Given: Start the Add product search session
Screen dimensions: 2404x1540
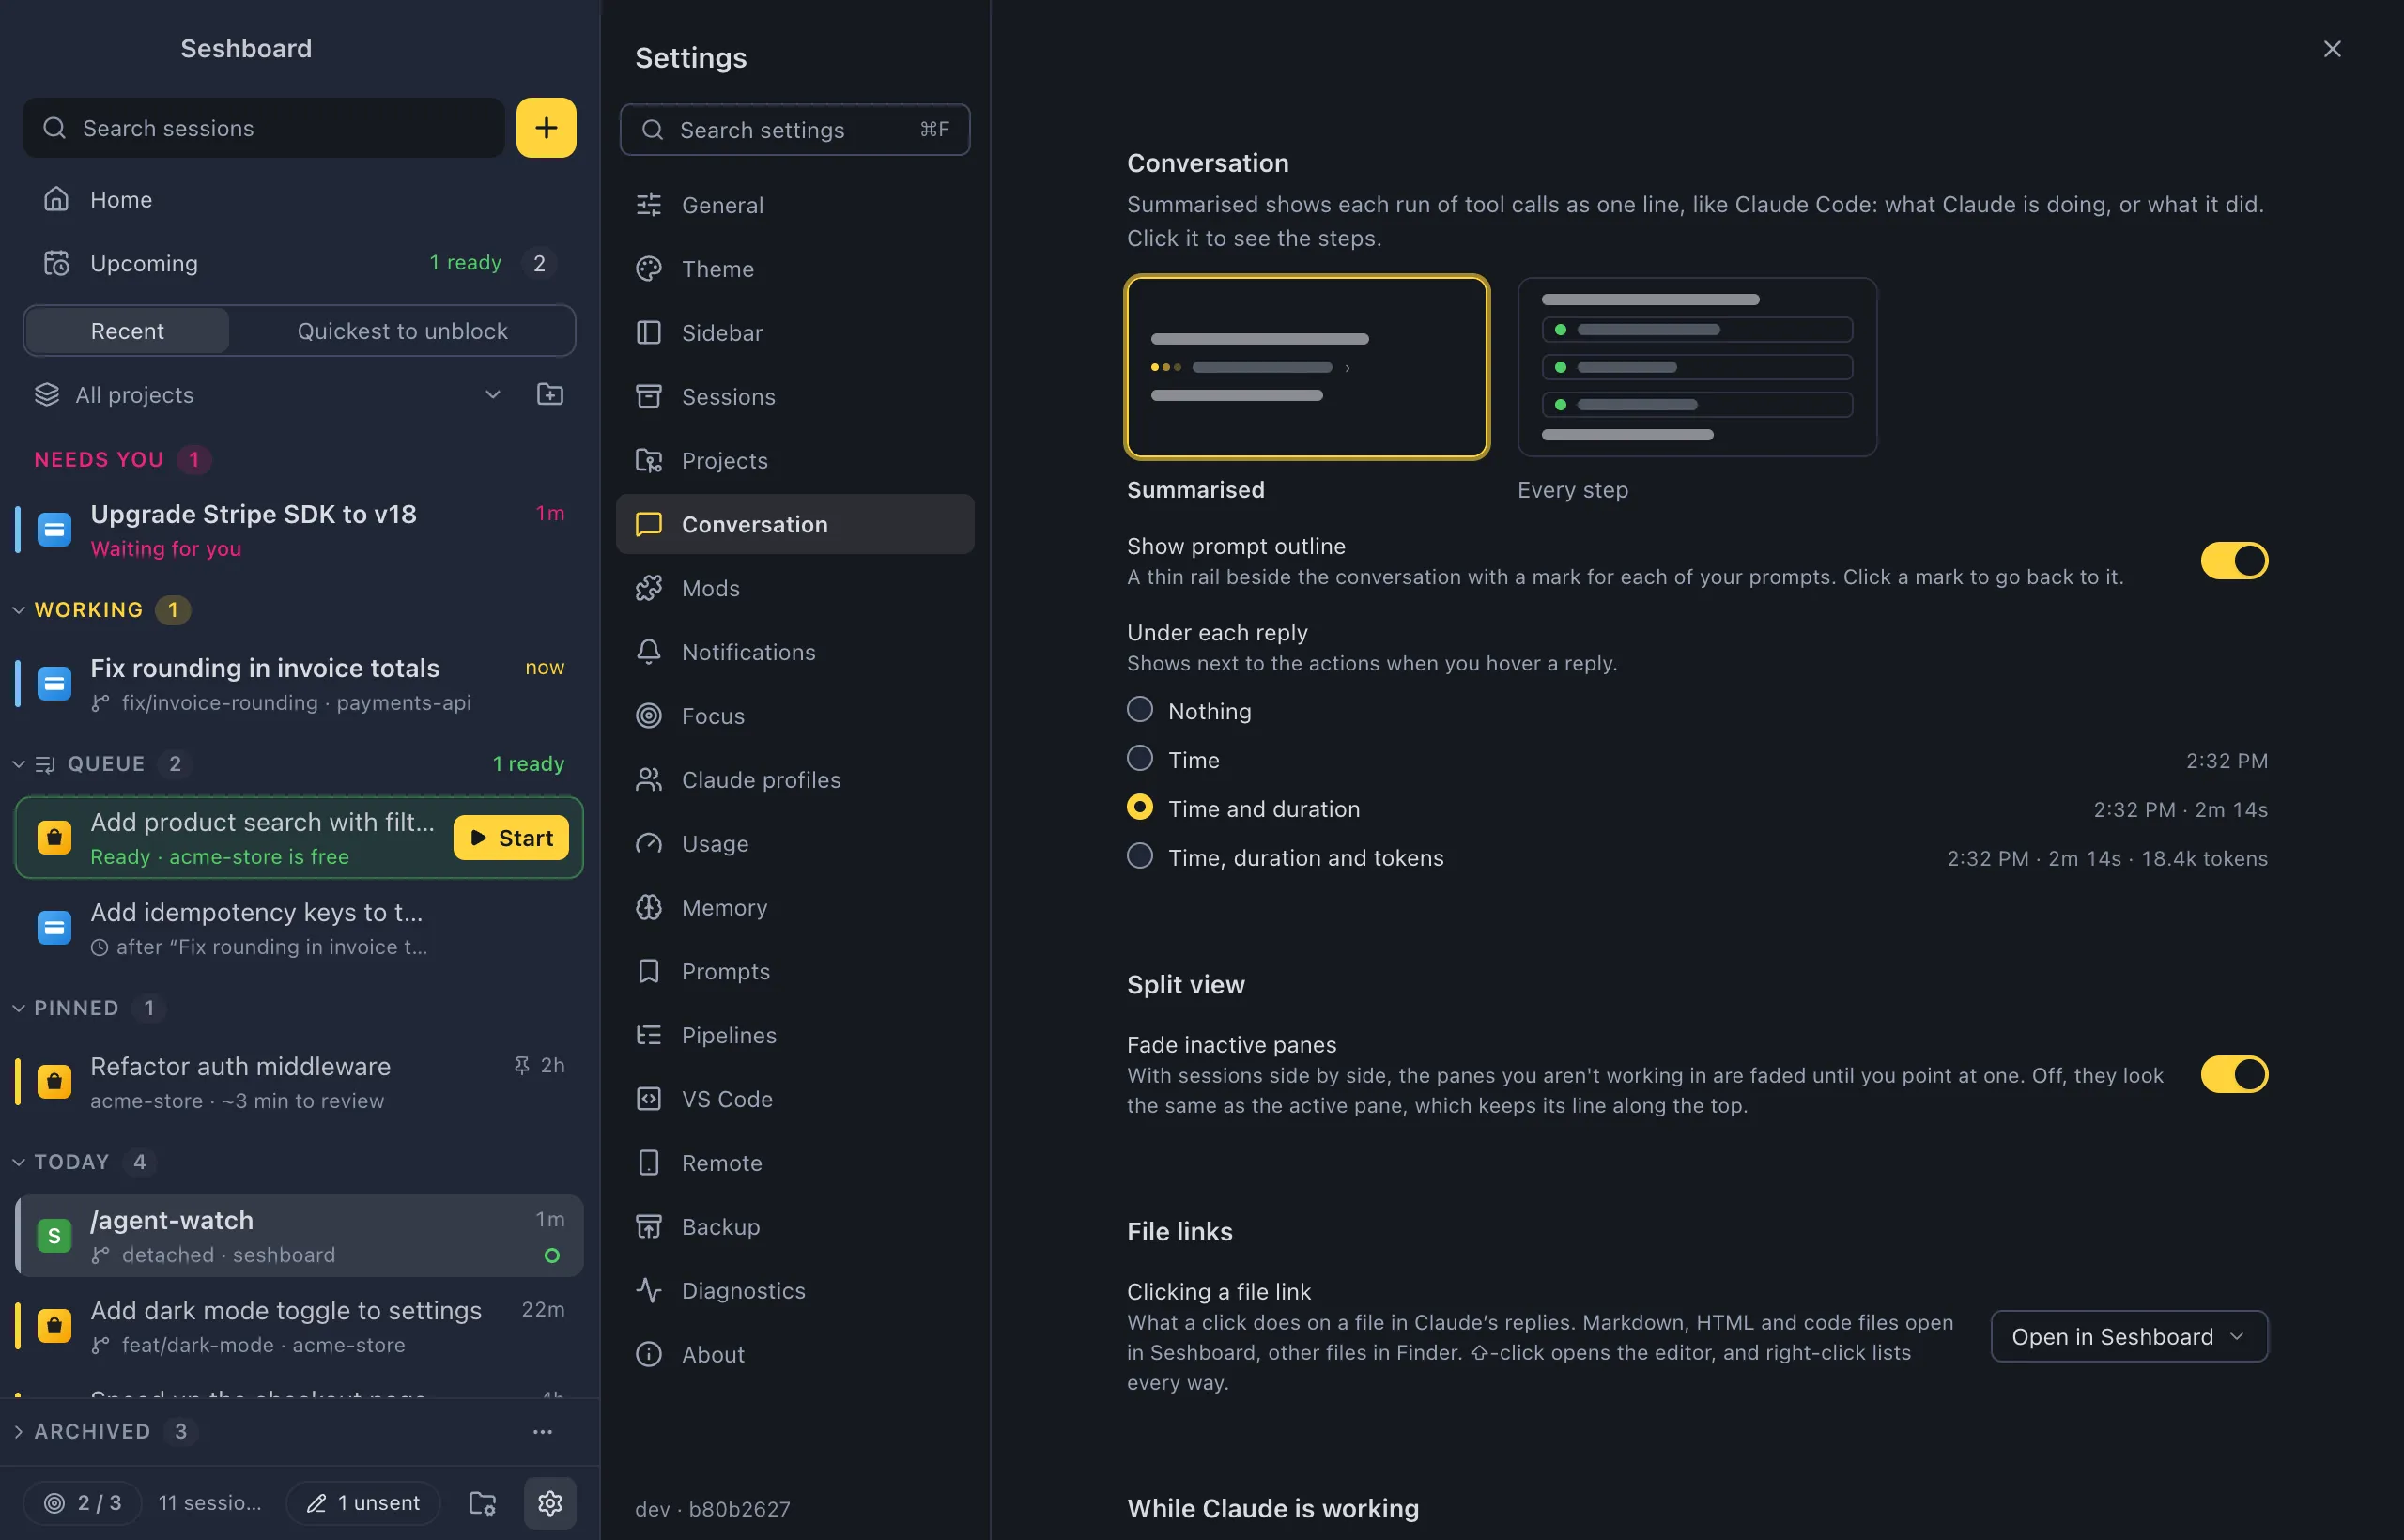Looking at the screenshot, I should [511, 838].
